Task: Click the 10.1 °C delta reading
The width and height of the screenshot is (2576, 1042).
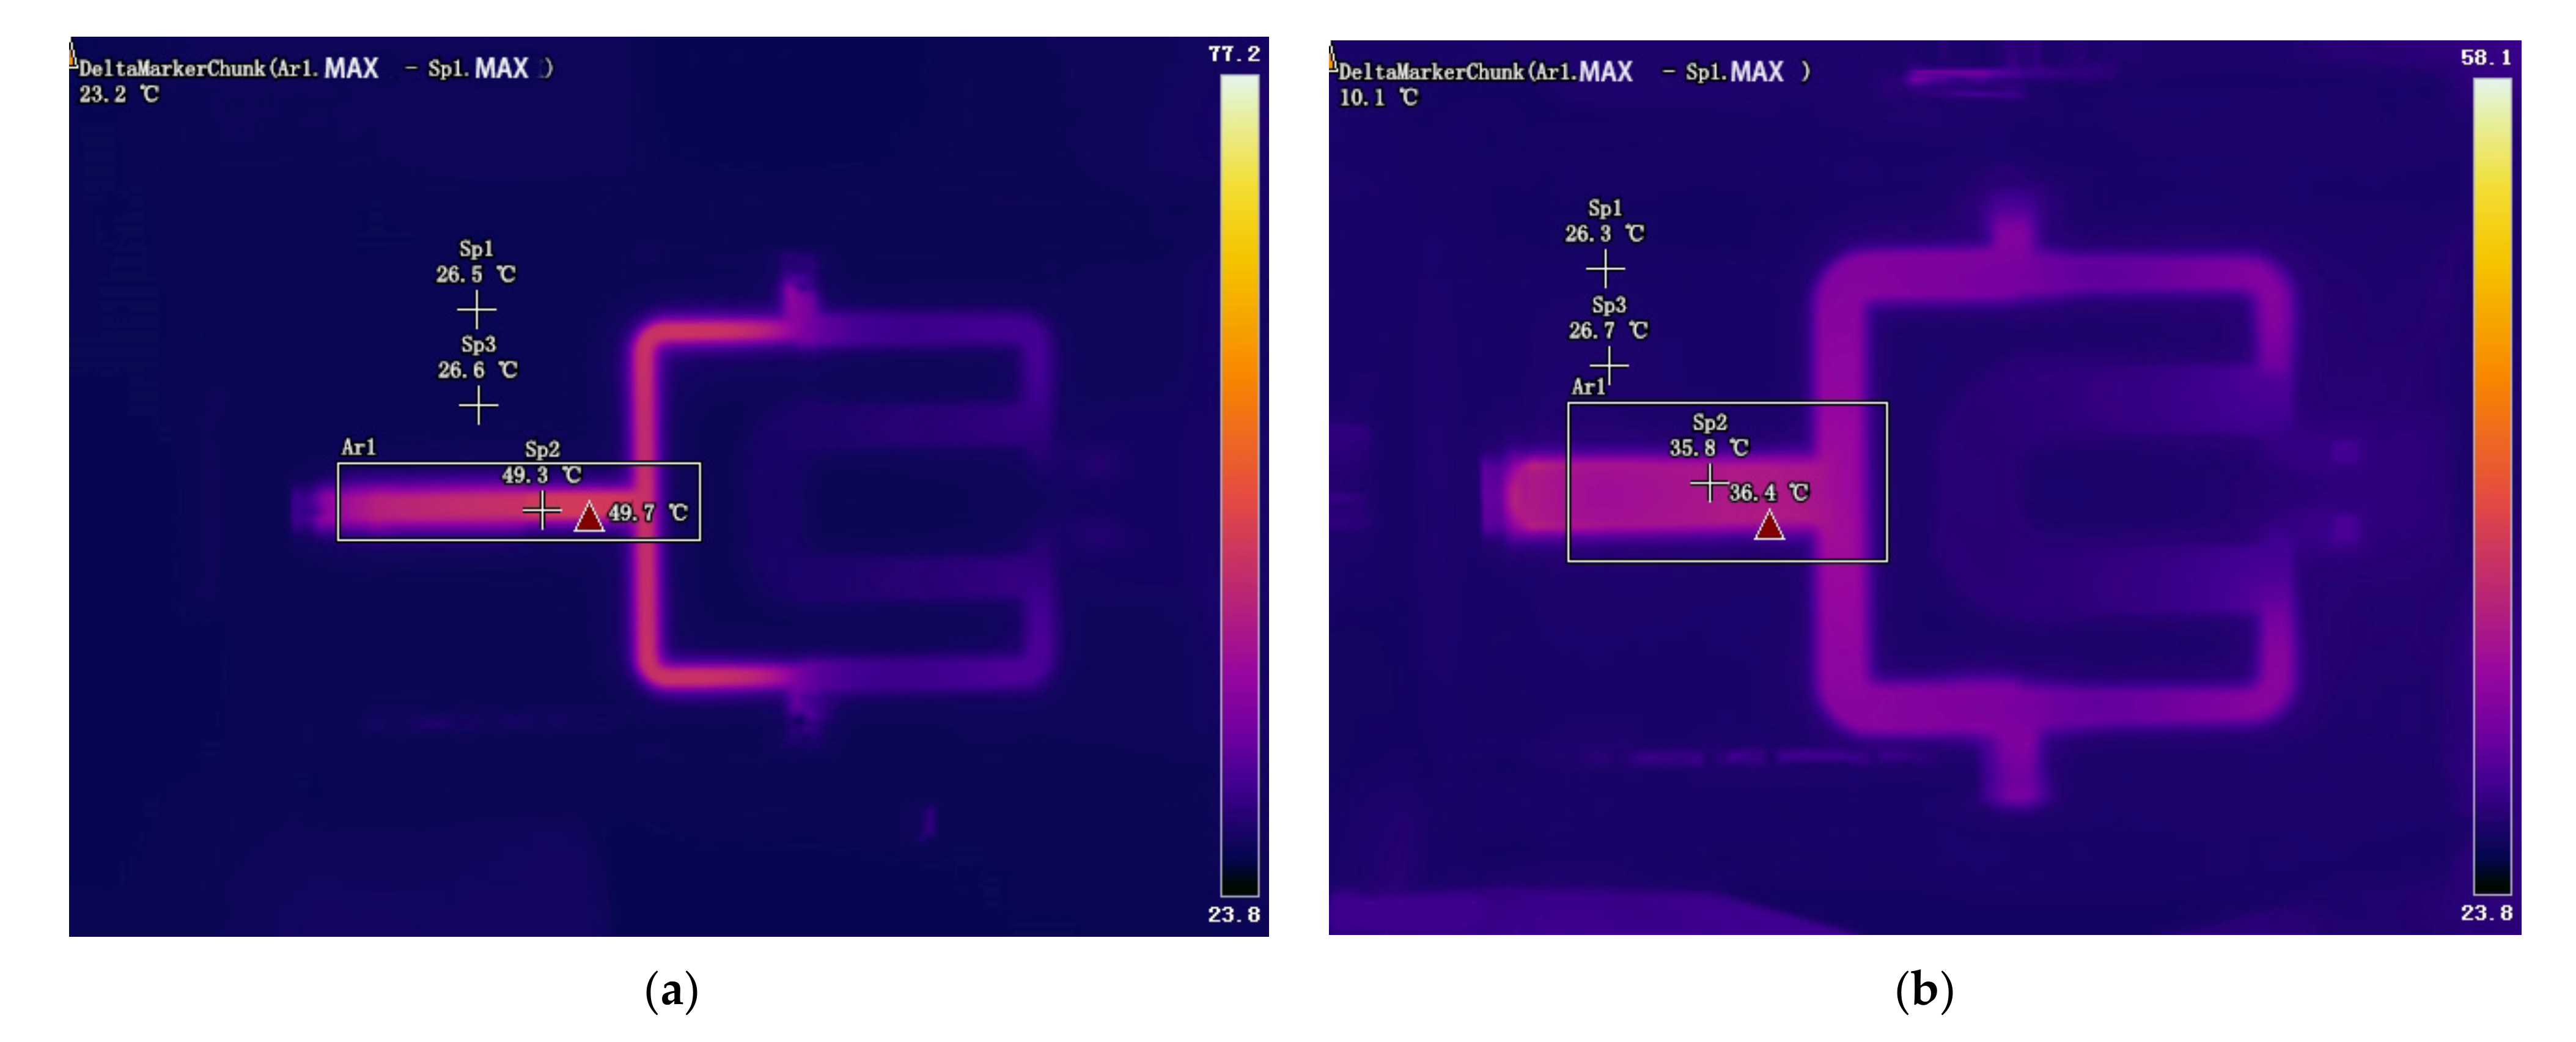Action: [x=1377, y=98]
